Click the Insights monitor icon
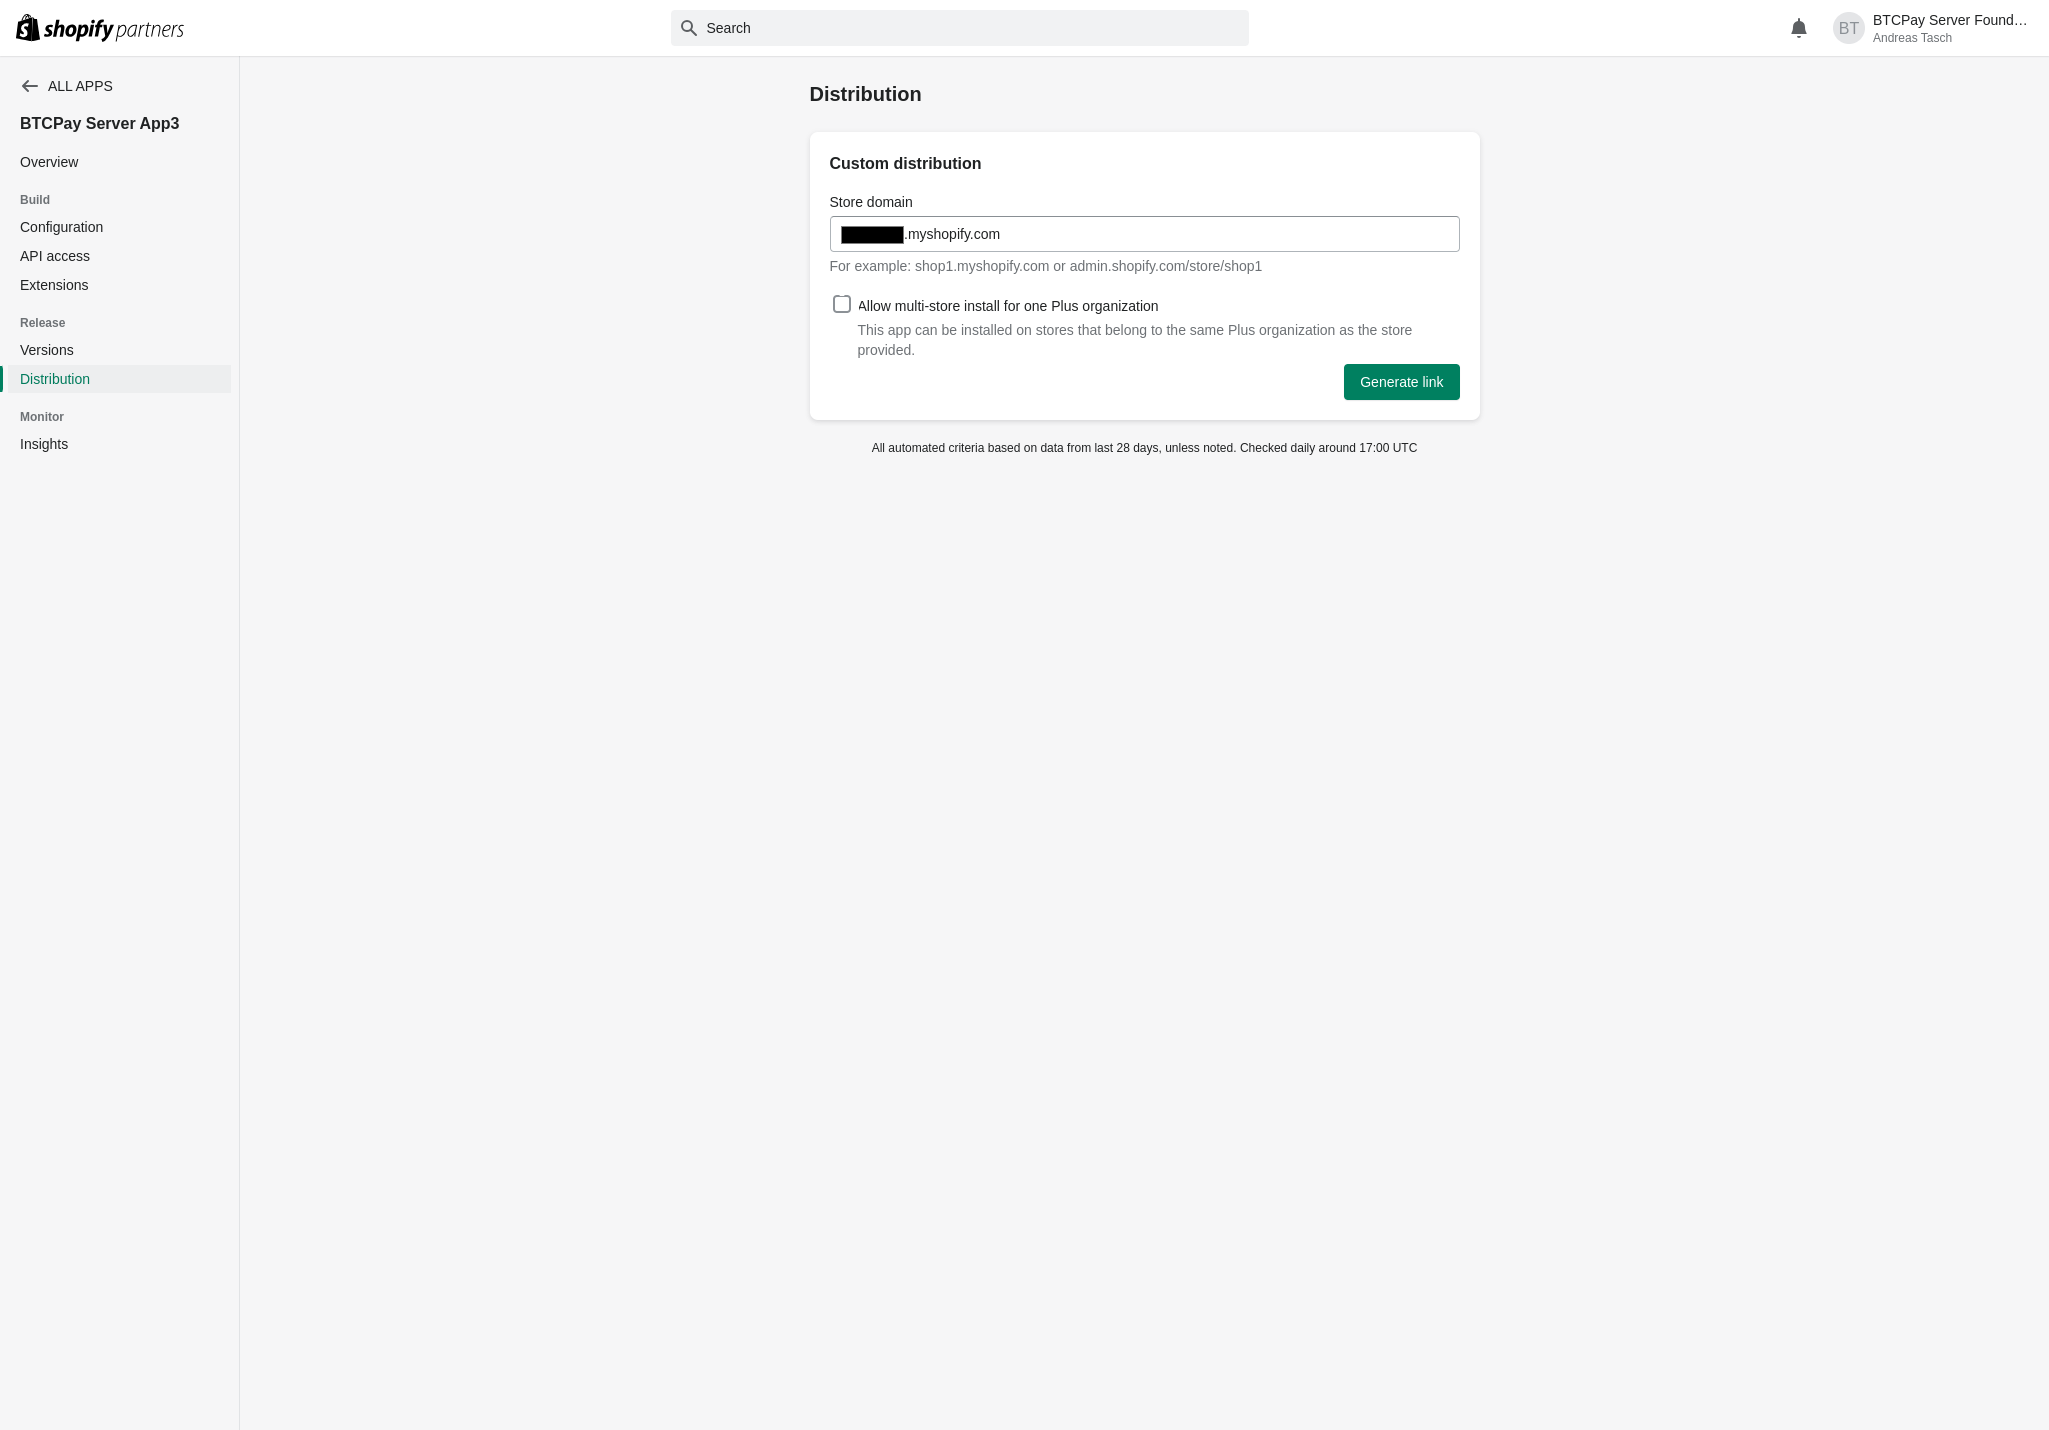This screenshot has height=1430, width=2049. click(x=44, y=444)
